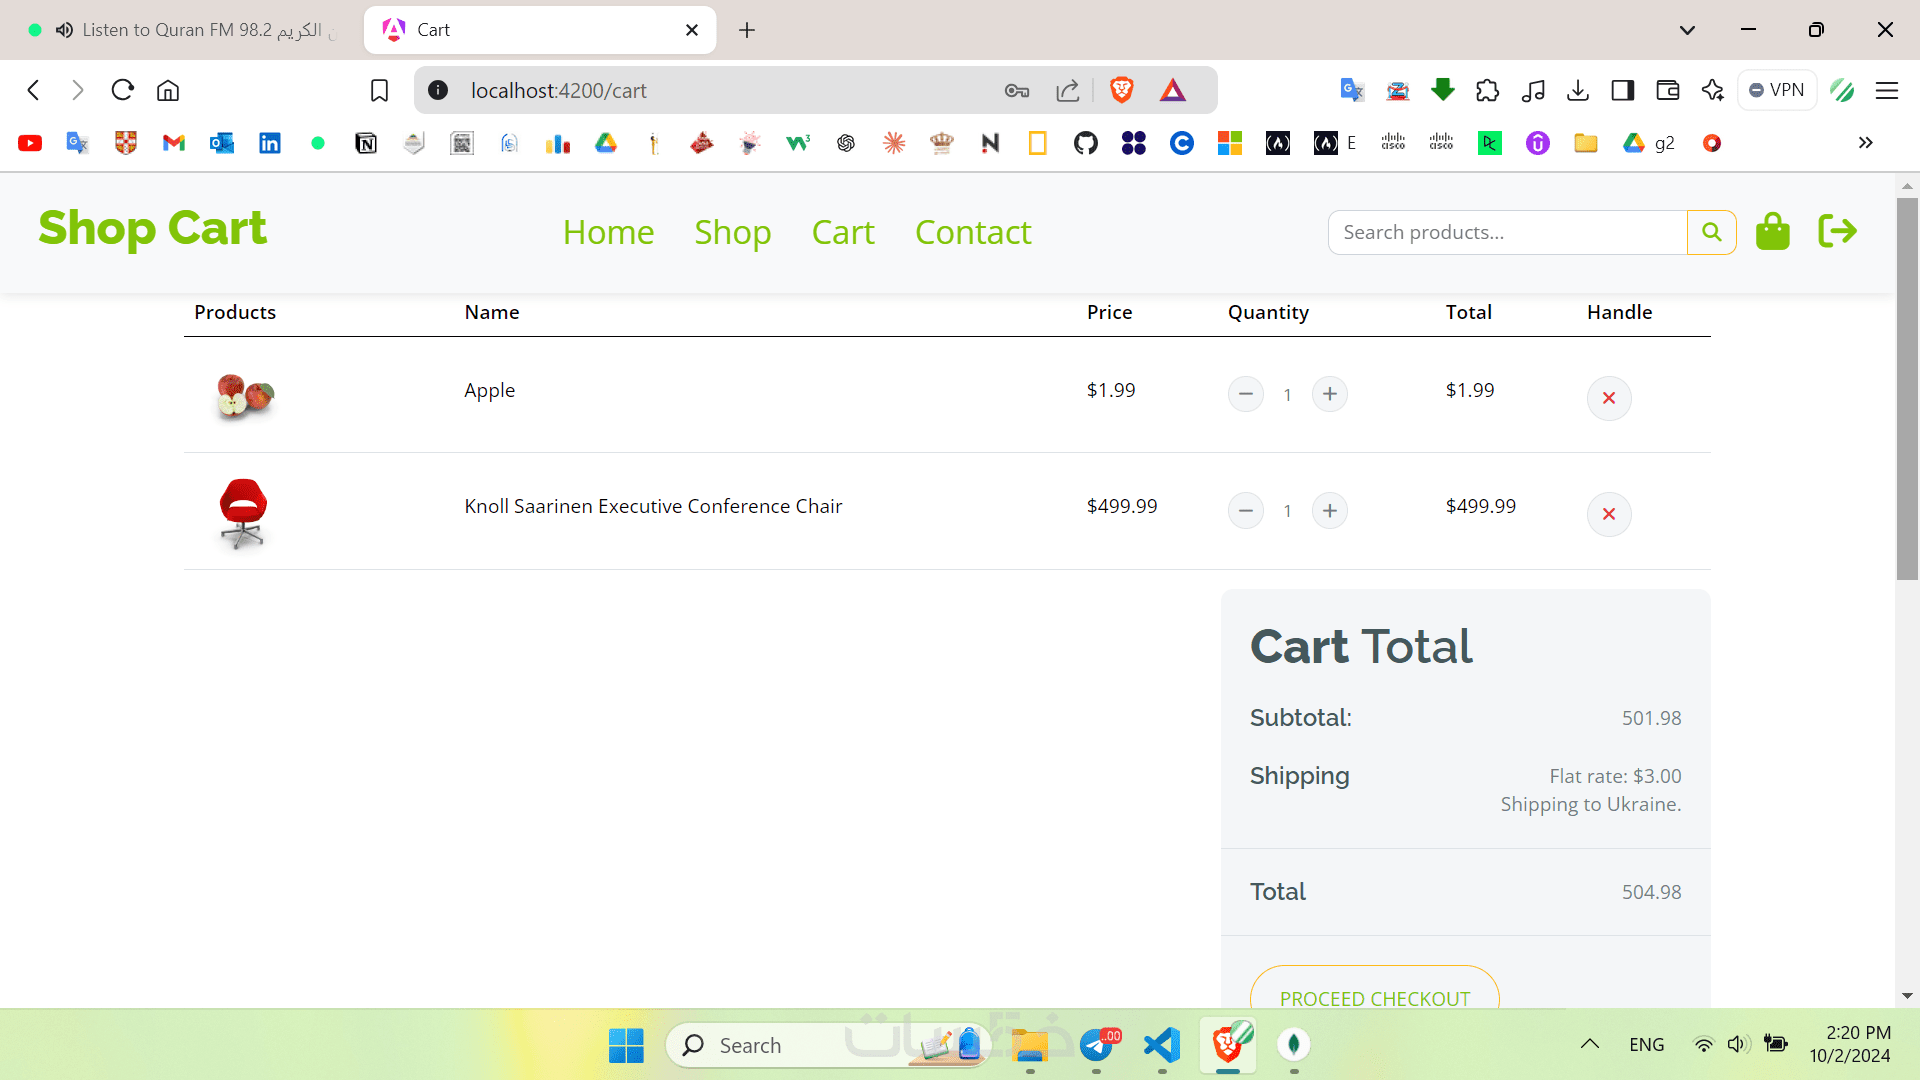
Task: Bookmark this page icon
Action: (x=379, y=91)
